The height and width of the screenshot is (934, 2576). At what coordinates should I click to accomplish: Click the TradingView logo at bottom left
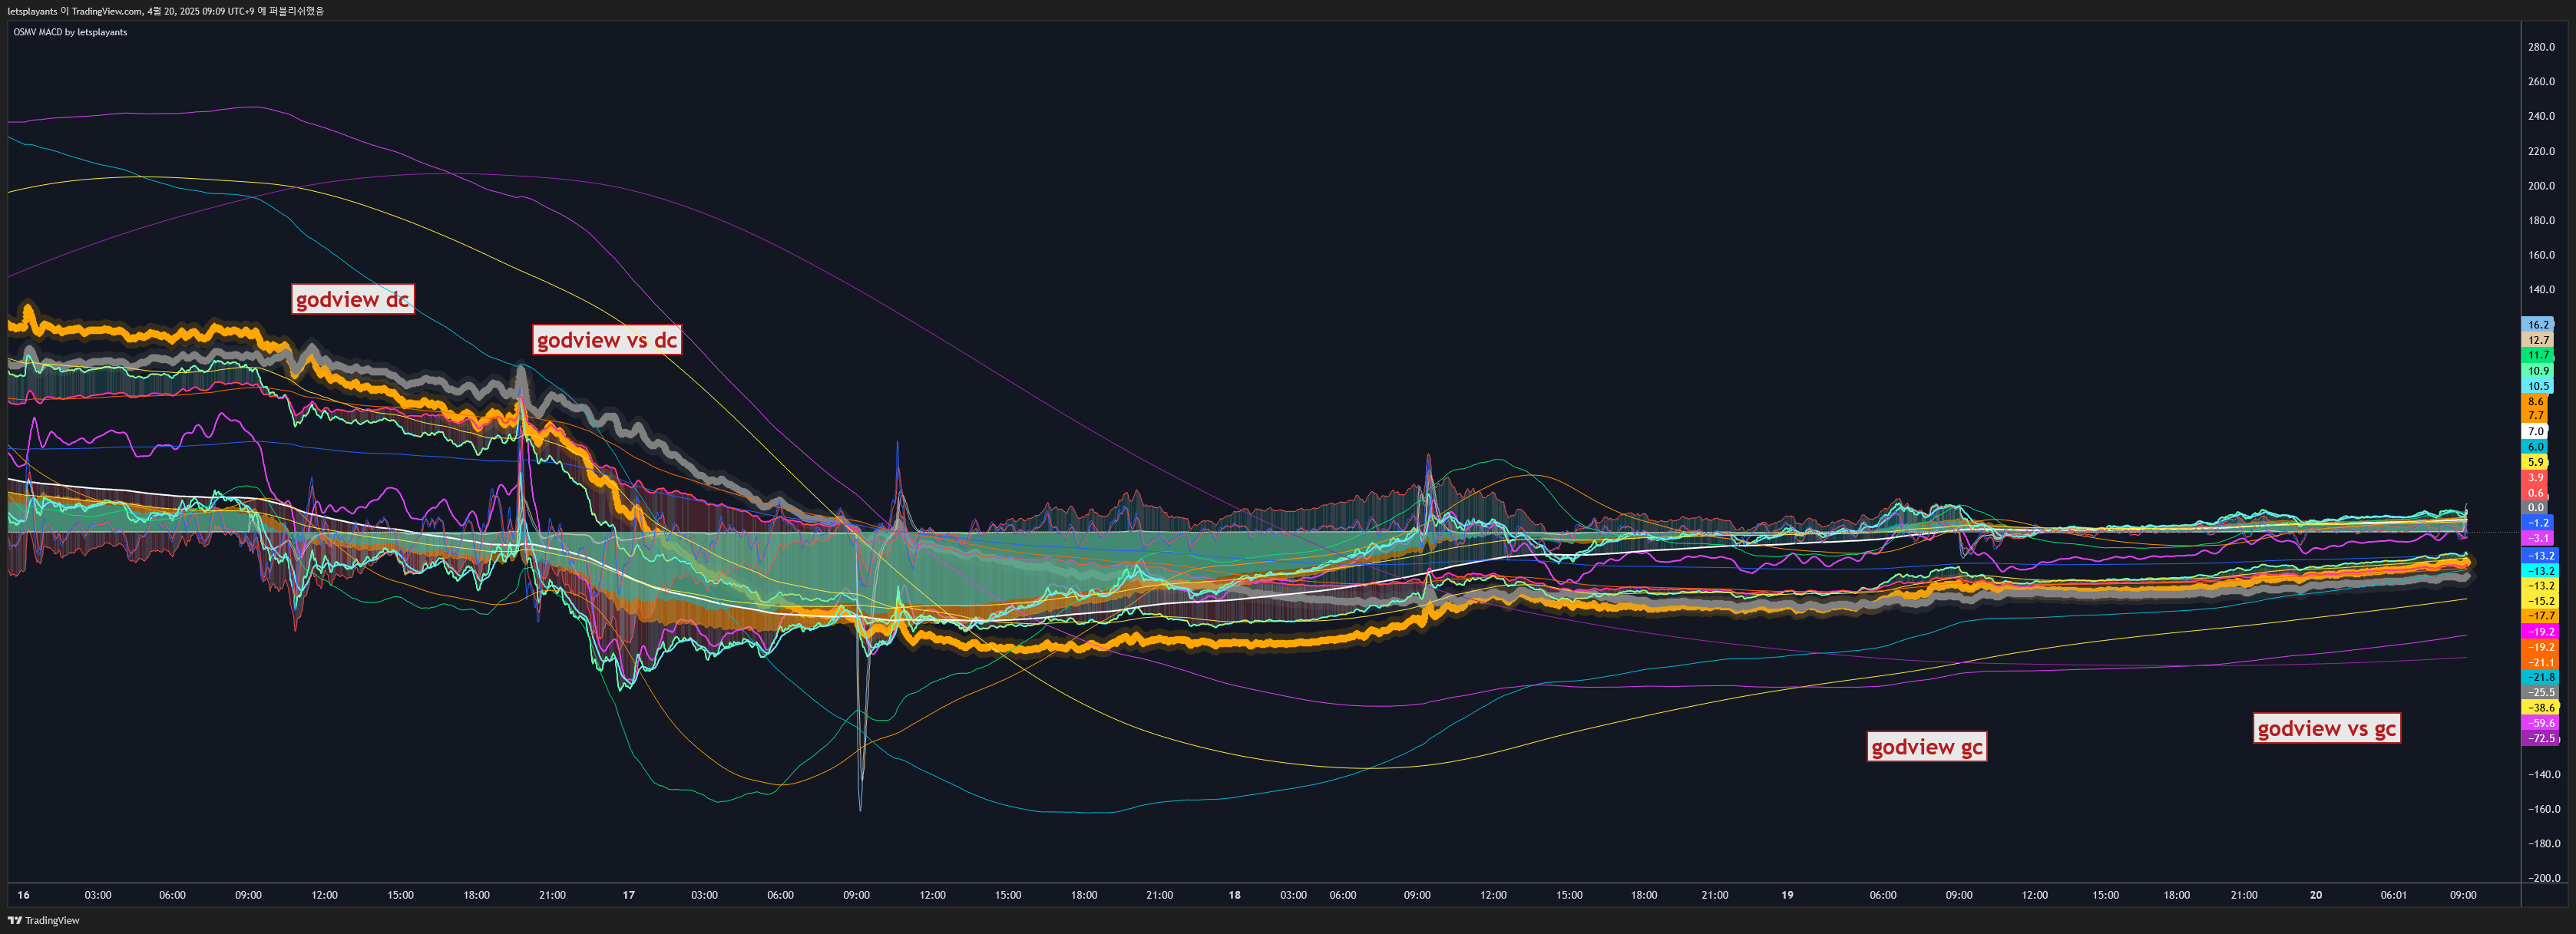click(x=44, y=920)
